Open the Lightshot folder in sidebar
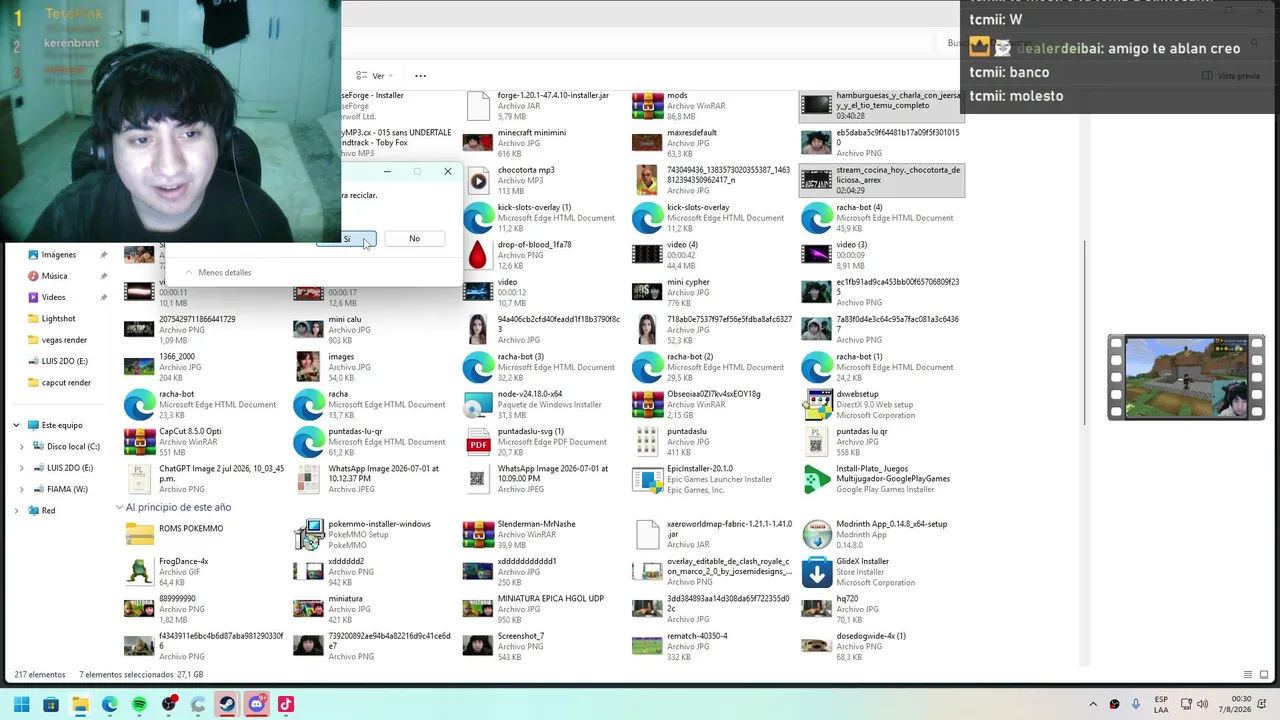Screen dimensions: 1280x720 point(58,319)
